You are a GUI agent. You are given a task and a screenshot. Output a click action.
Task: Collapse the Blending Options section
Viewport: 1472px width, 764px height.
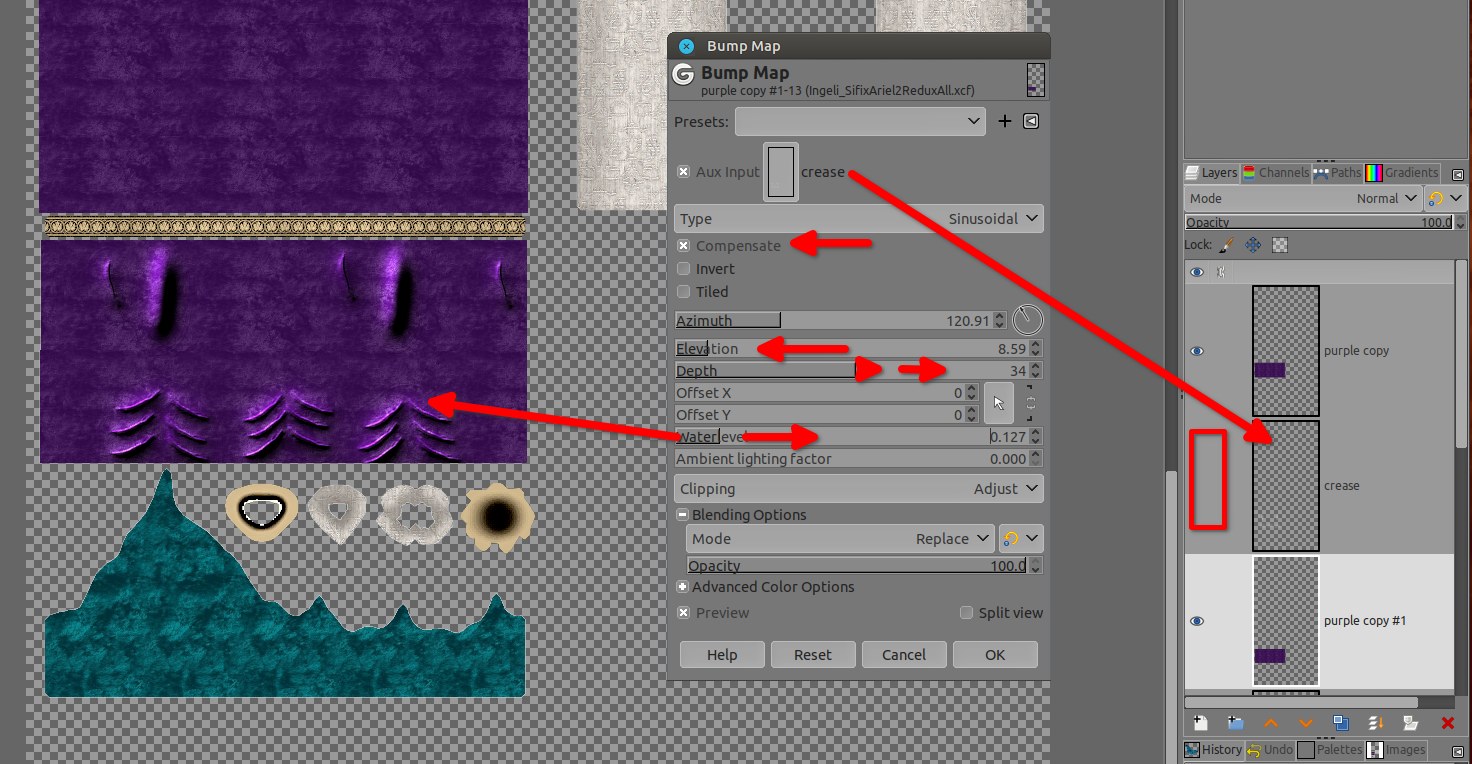683,515
